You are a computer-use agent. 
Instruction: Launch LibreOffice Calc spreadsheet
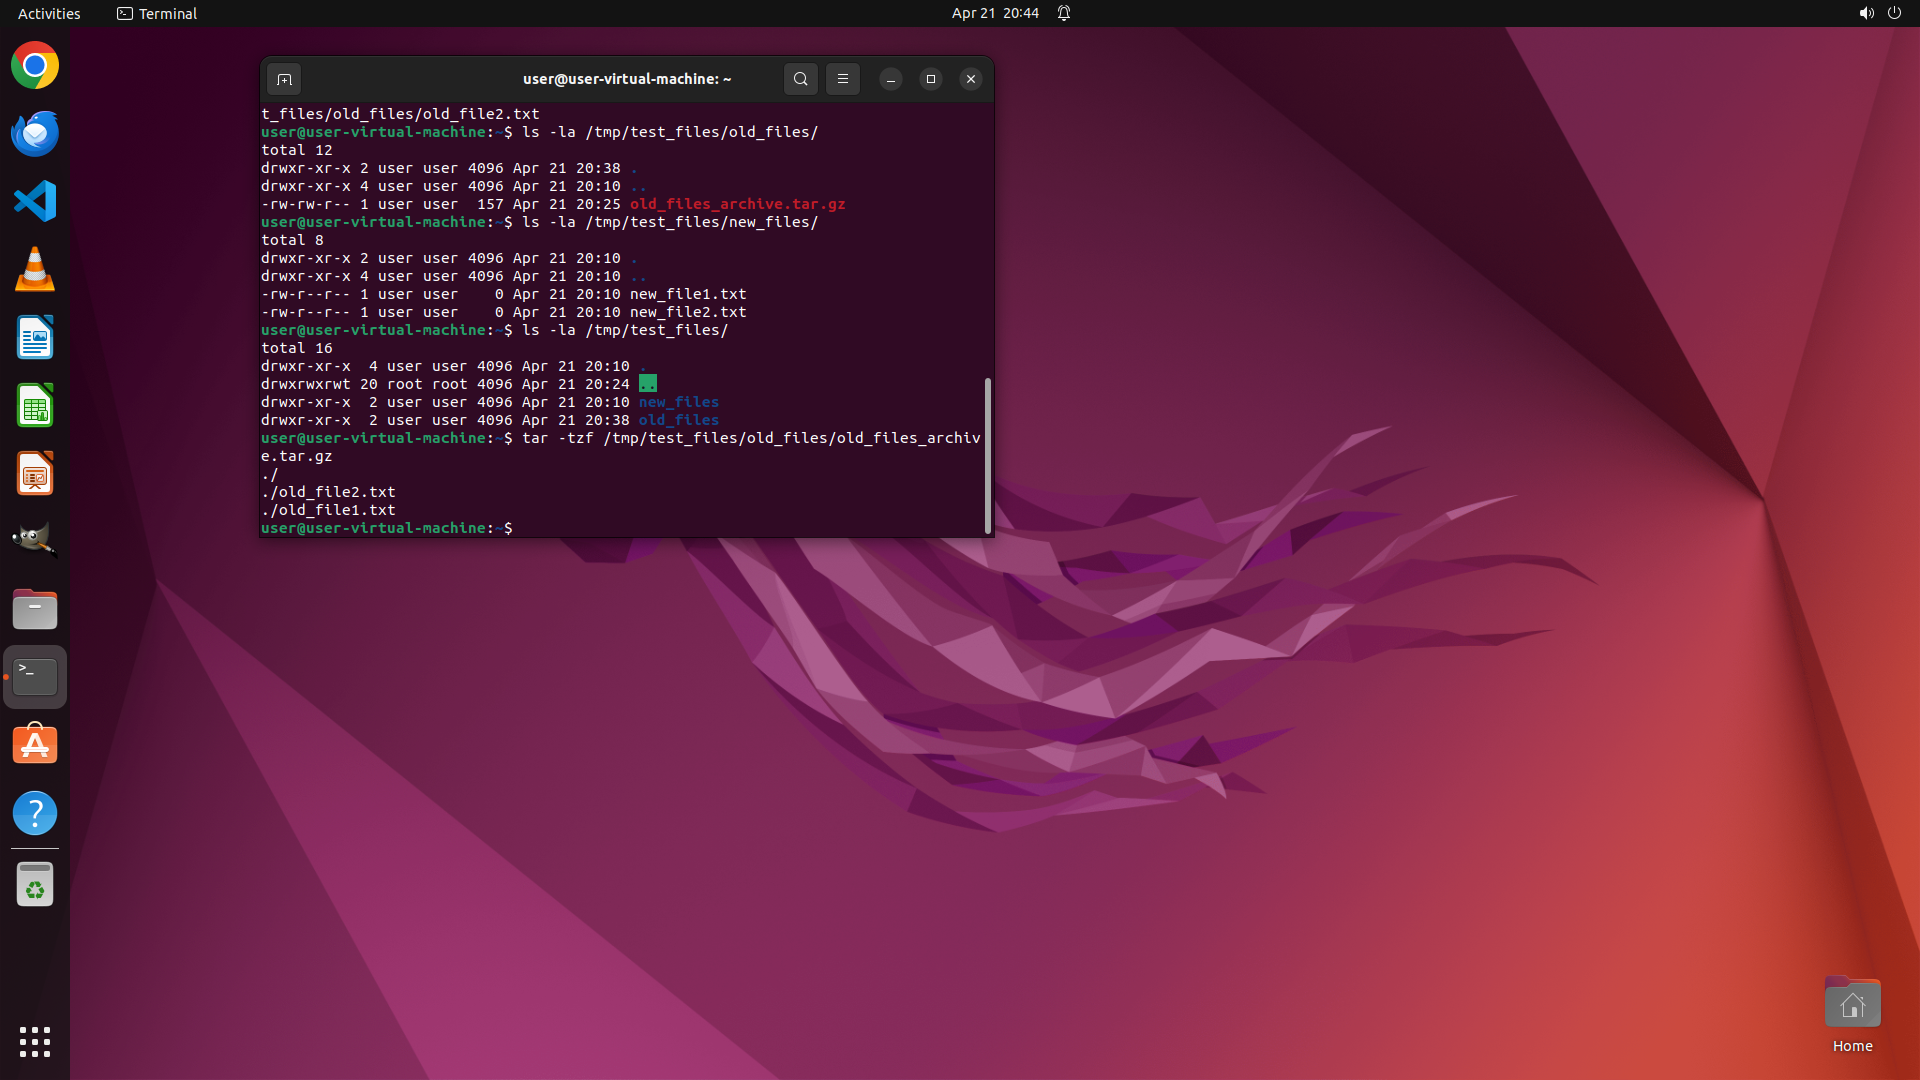point(35,406)
